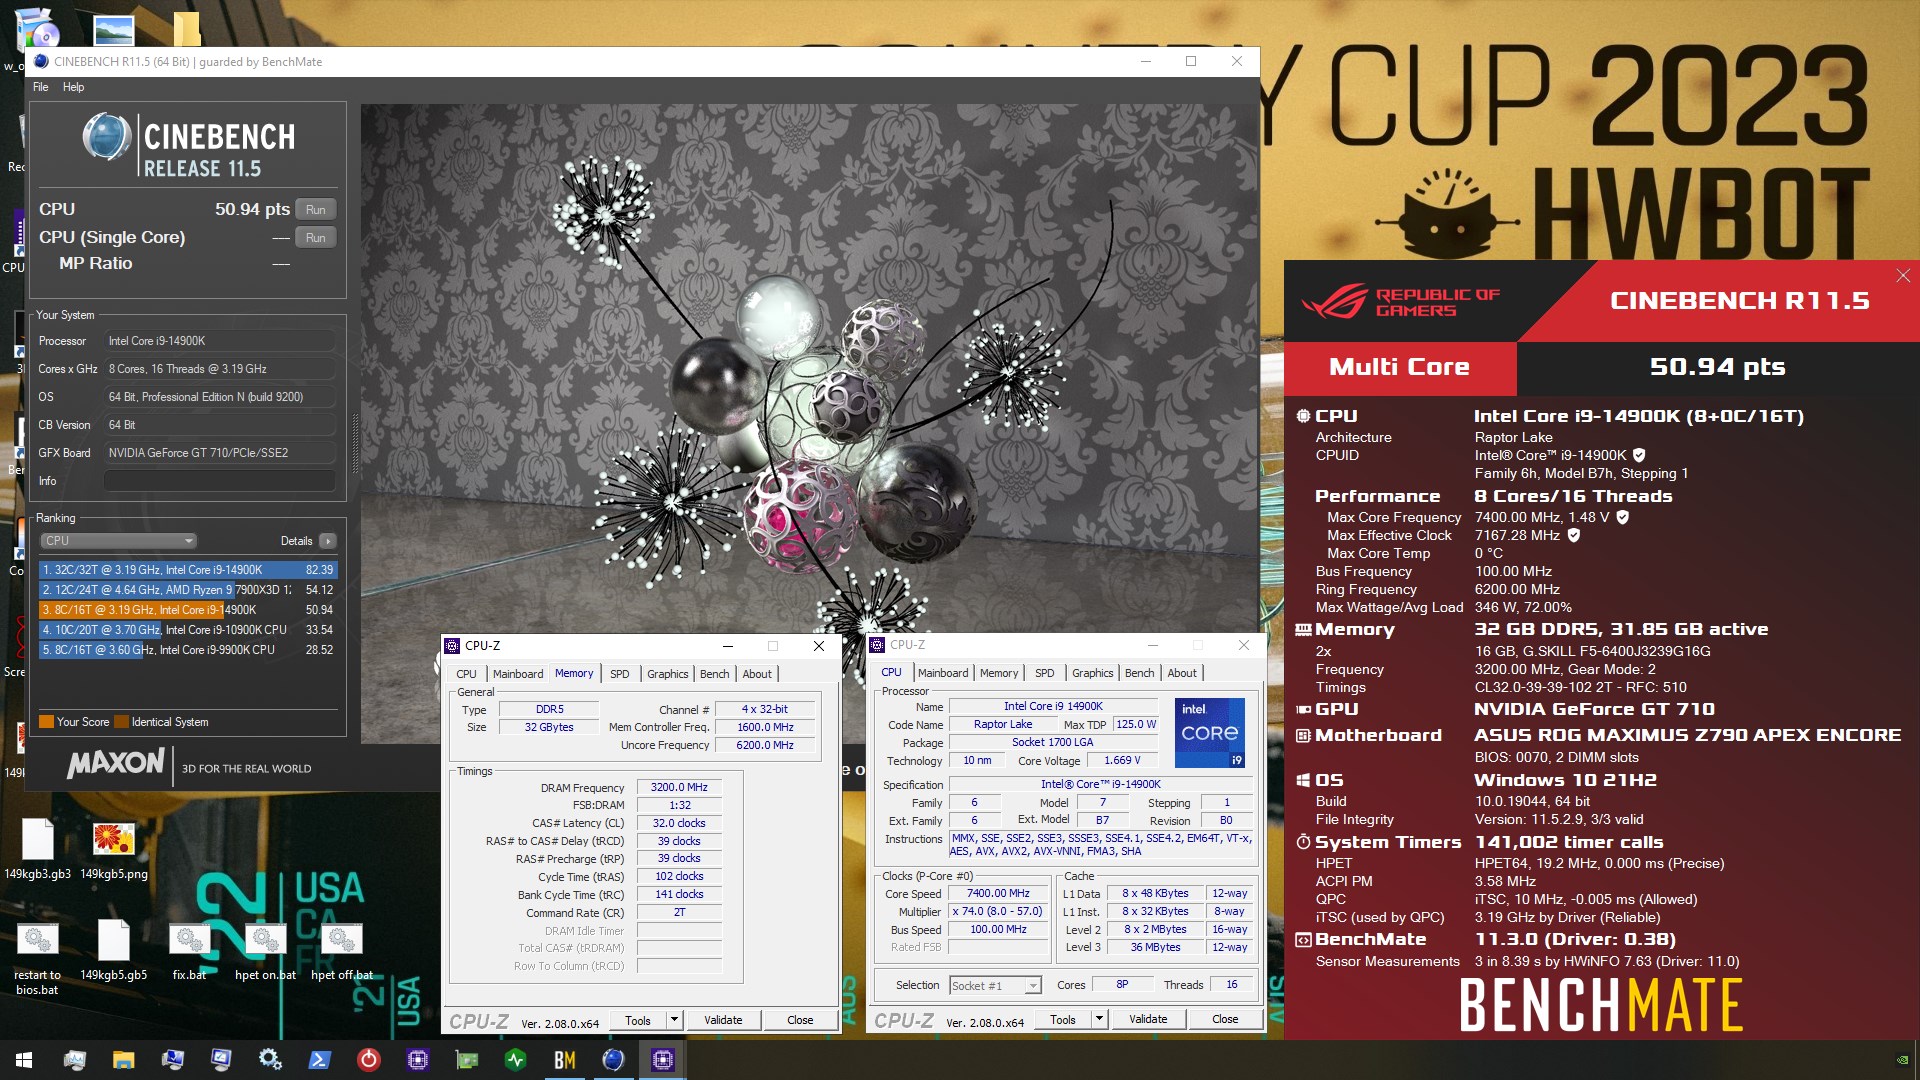Screen dimensions: 1920x1080
Task: Open PowerShell from the taskbar
Action: (x=319, y=1060)
